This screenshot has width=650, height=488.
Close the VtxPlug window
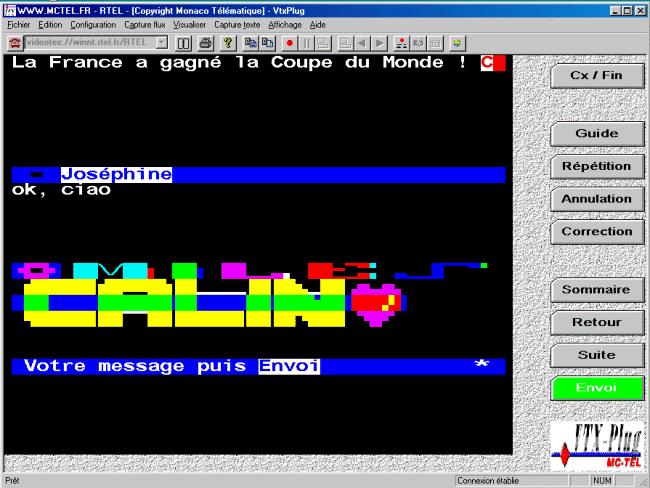click(x=640, y=11)
